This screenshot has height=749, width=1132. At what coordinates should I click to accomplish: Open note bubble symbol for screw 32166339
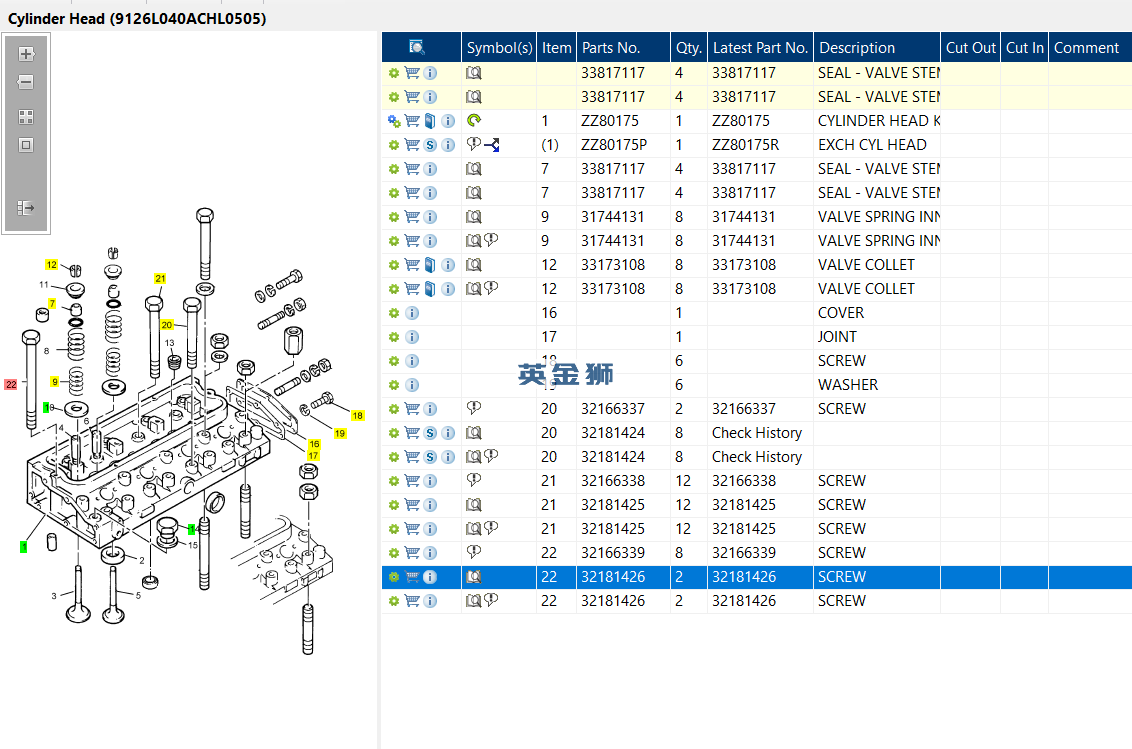click(474, 552)
